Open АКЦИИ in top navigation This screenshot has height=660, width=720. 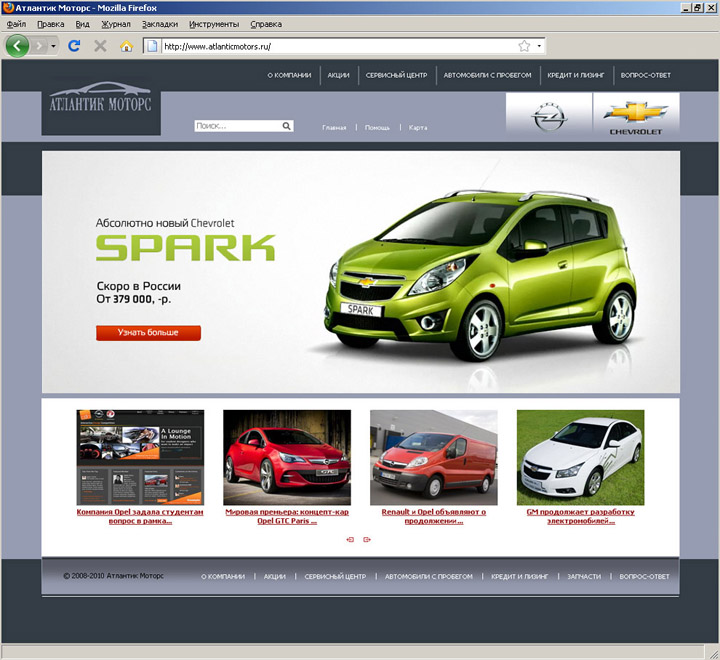click(338, 75)
